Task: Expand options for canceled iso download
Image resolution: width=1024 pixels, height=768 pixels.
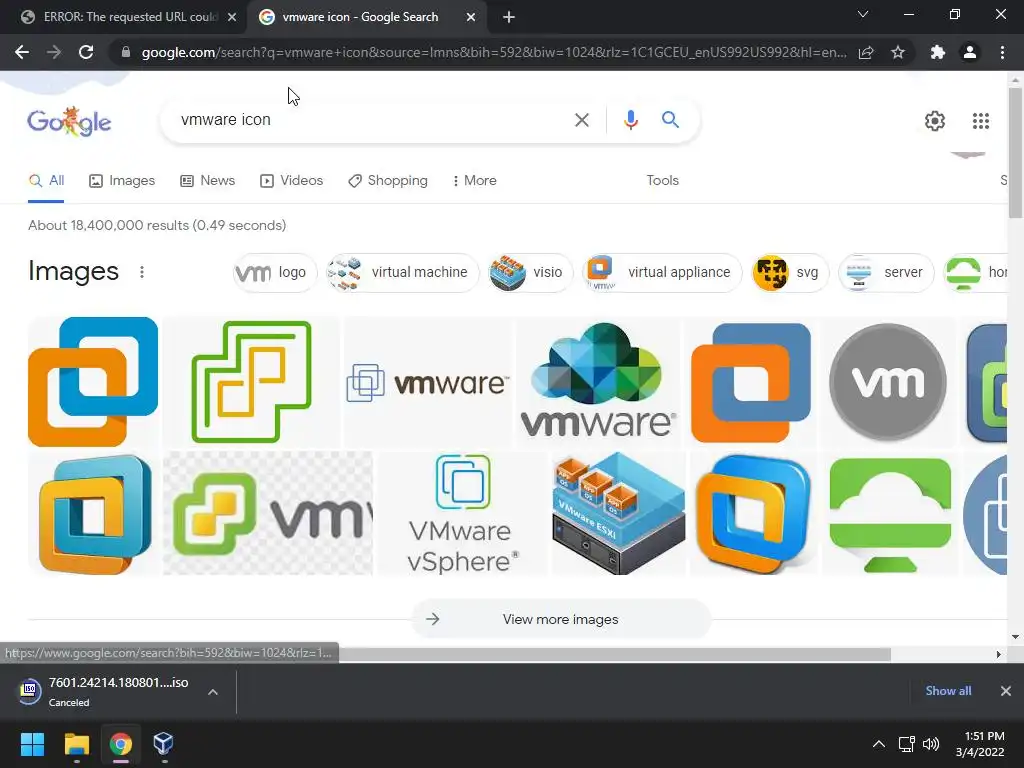Action: tap(213, 692)
